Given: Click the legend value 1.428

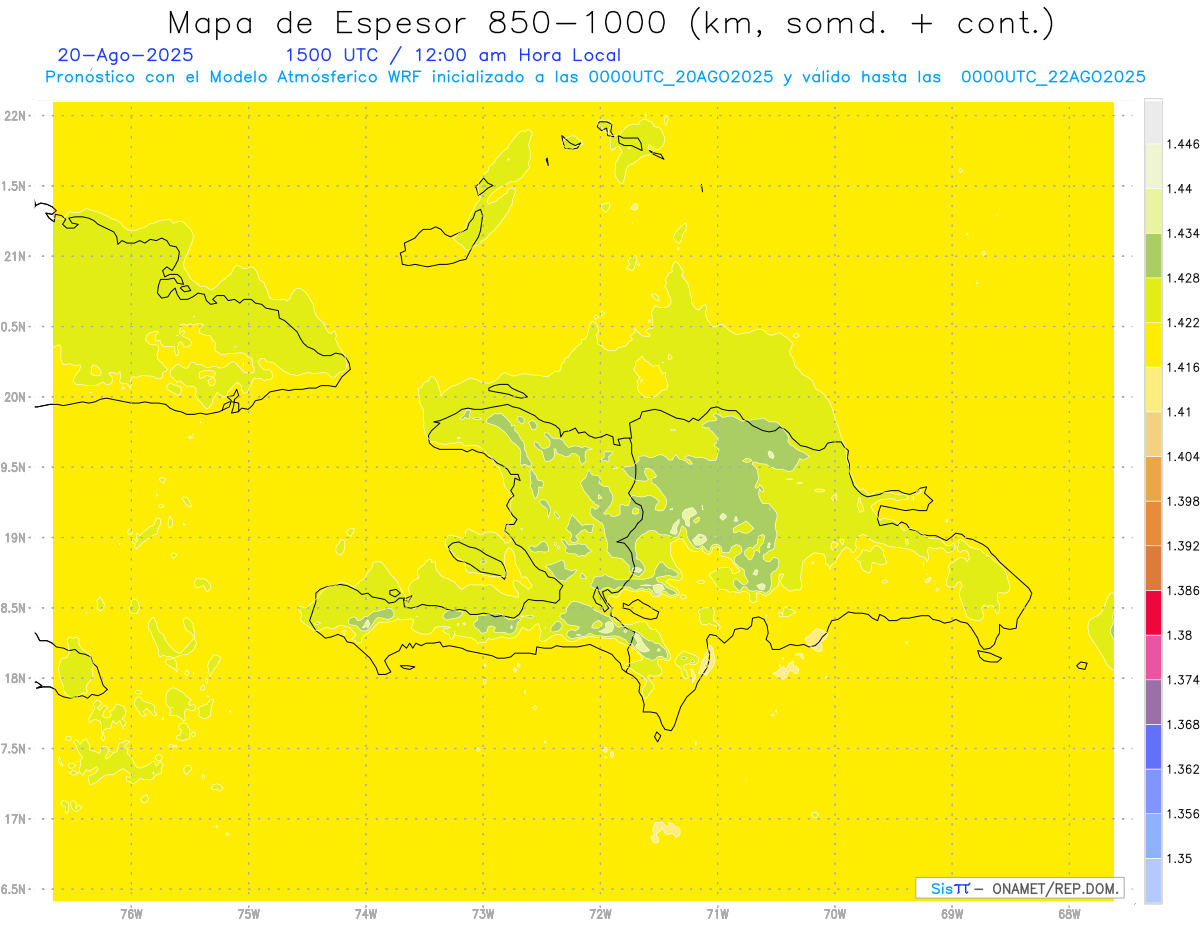Looking at the screenshot, I should coord(1184,278).
